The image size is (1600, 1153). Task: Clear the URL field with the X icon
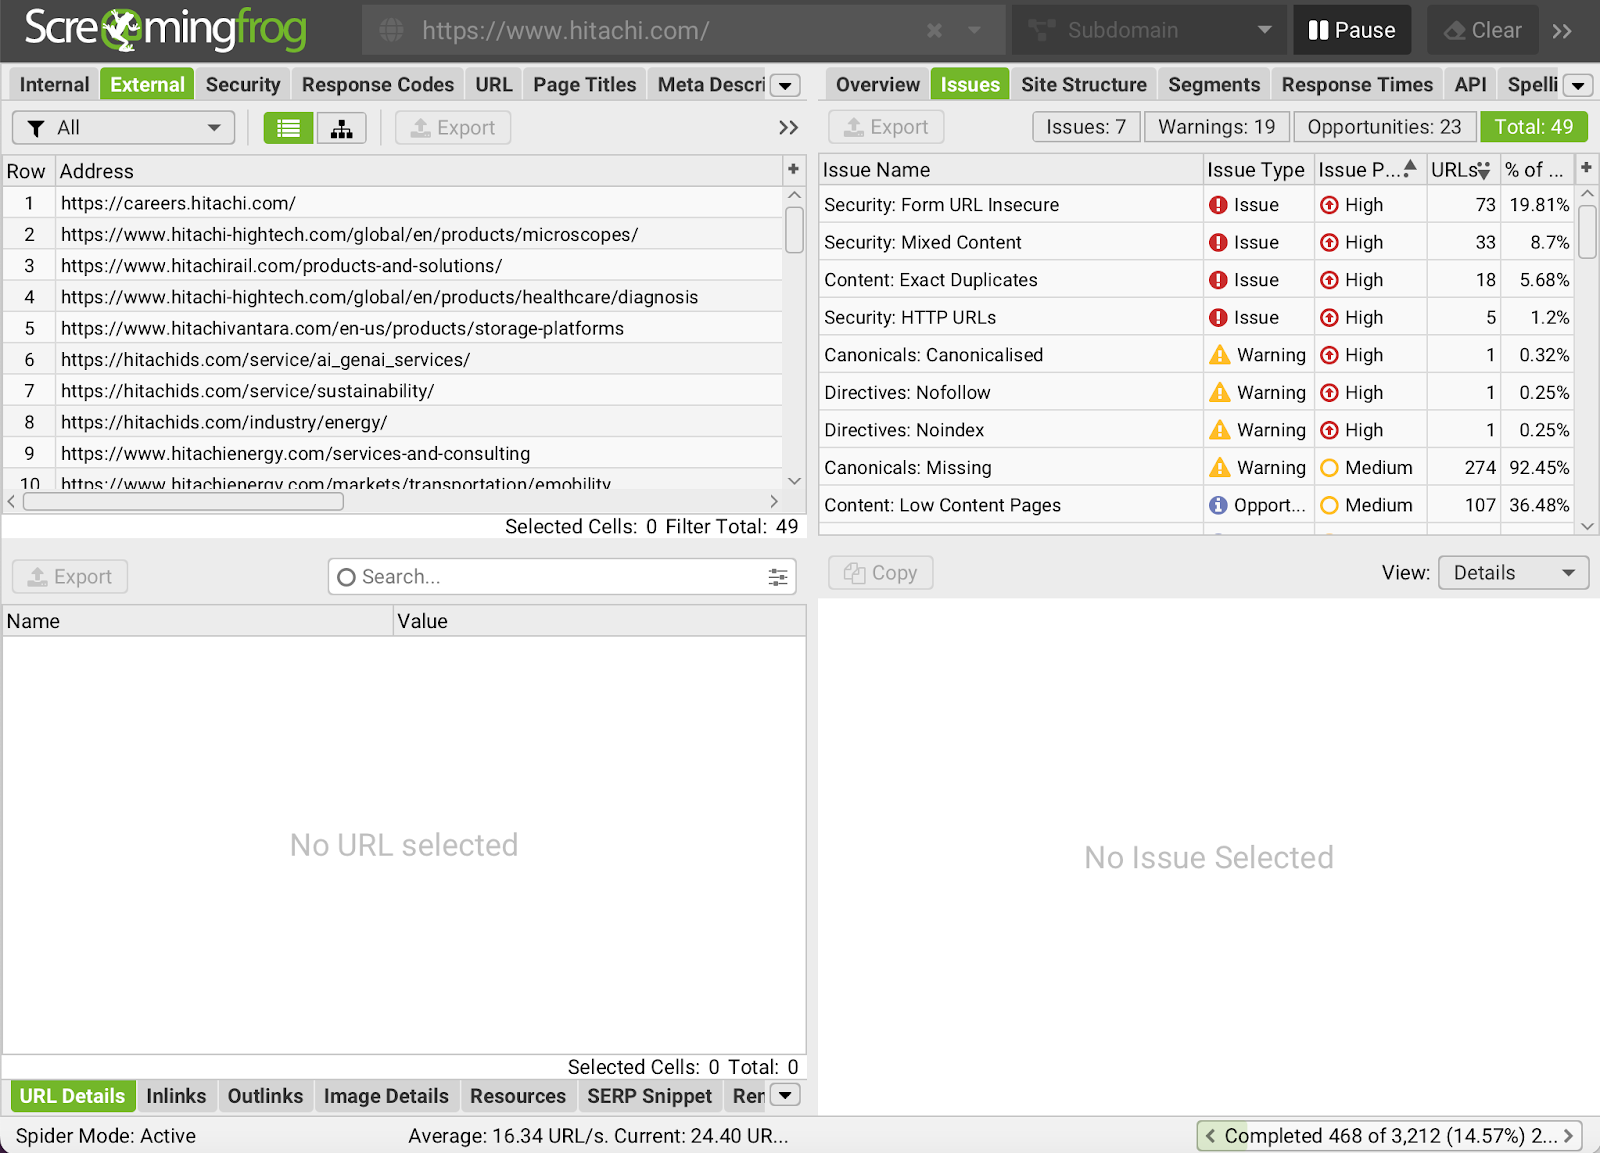coord(934,31)
